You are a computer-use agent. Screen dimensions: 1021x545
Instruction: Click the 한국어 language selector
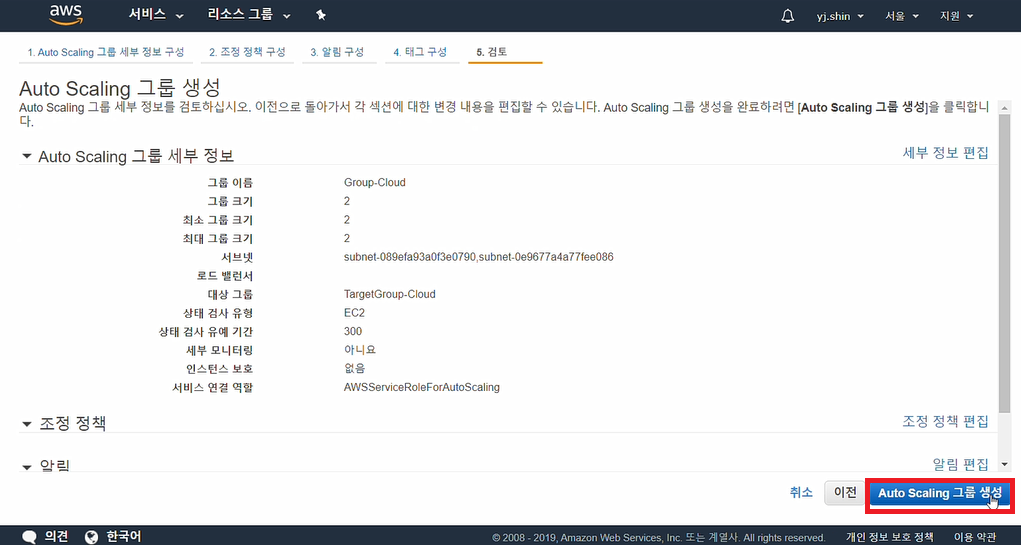pos(124,537)
